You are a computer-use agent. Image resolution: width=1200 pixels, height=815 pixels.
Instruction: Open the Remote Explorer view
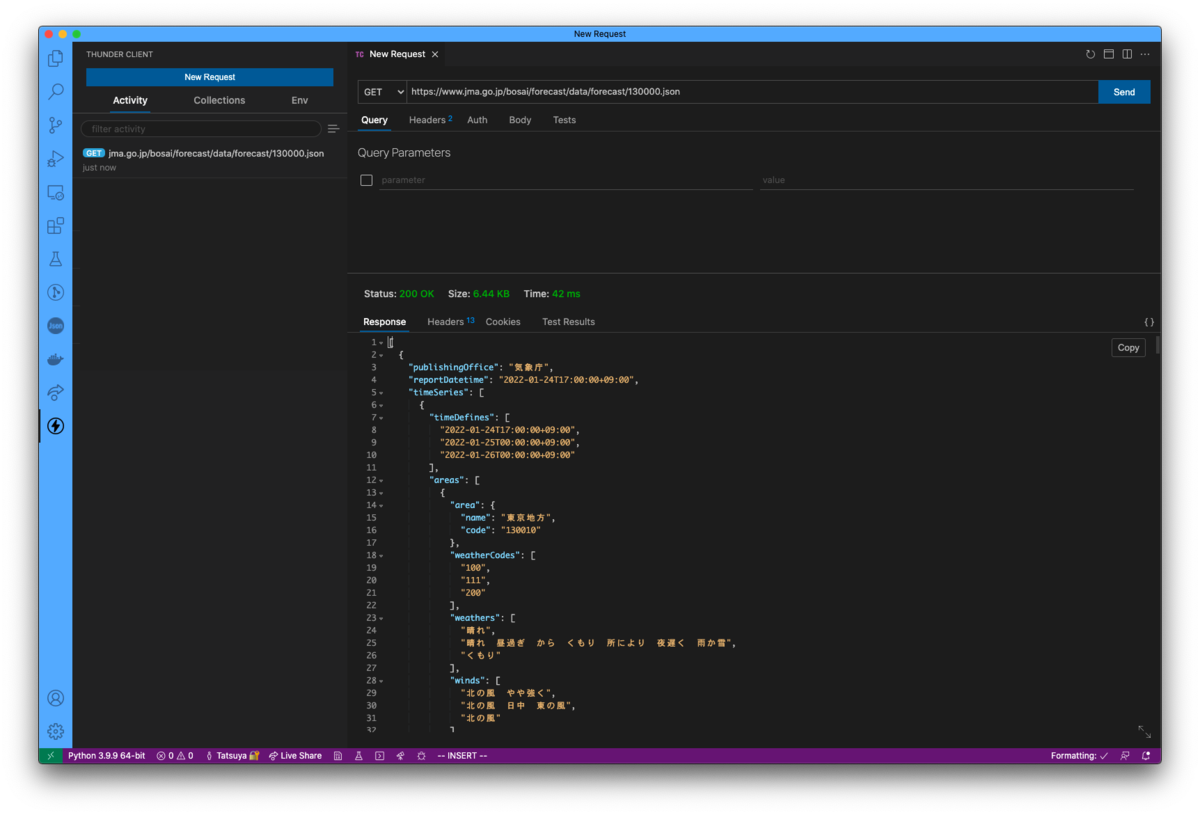[56, 192]
